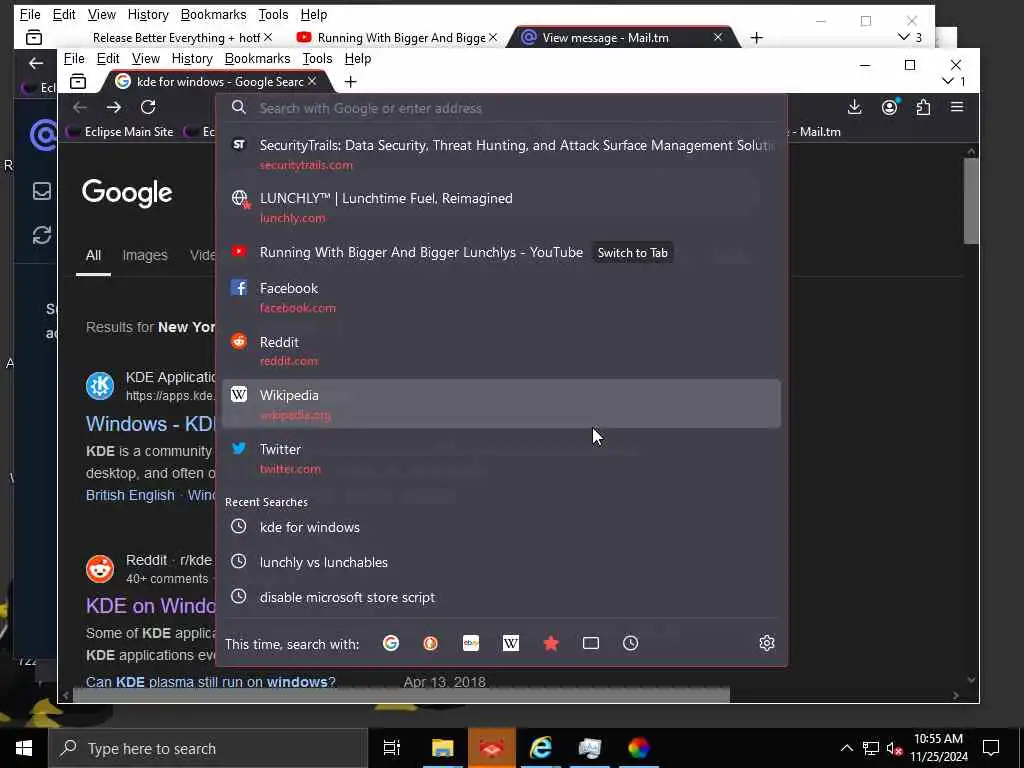This screenshot has width=1024, height=768.
Task: Choose recent search 'kde for windows'
Action: [502, 527]
